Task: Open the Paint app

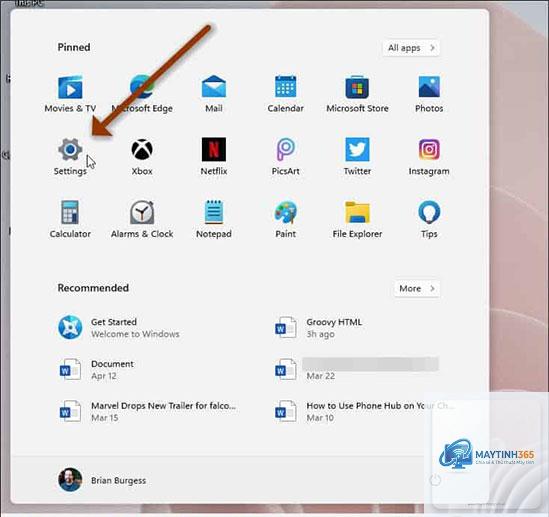Action: click(285, 219)
